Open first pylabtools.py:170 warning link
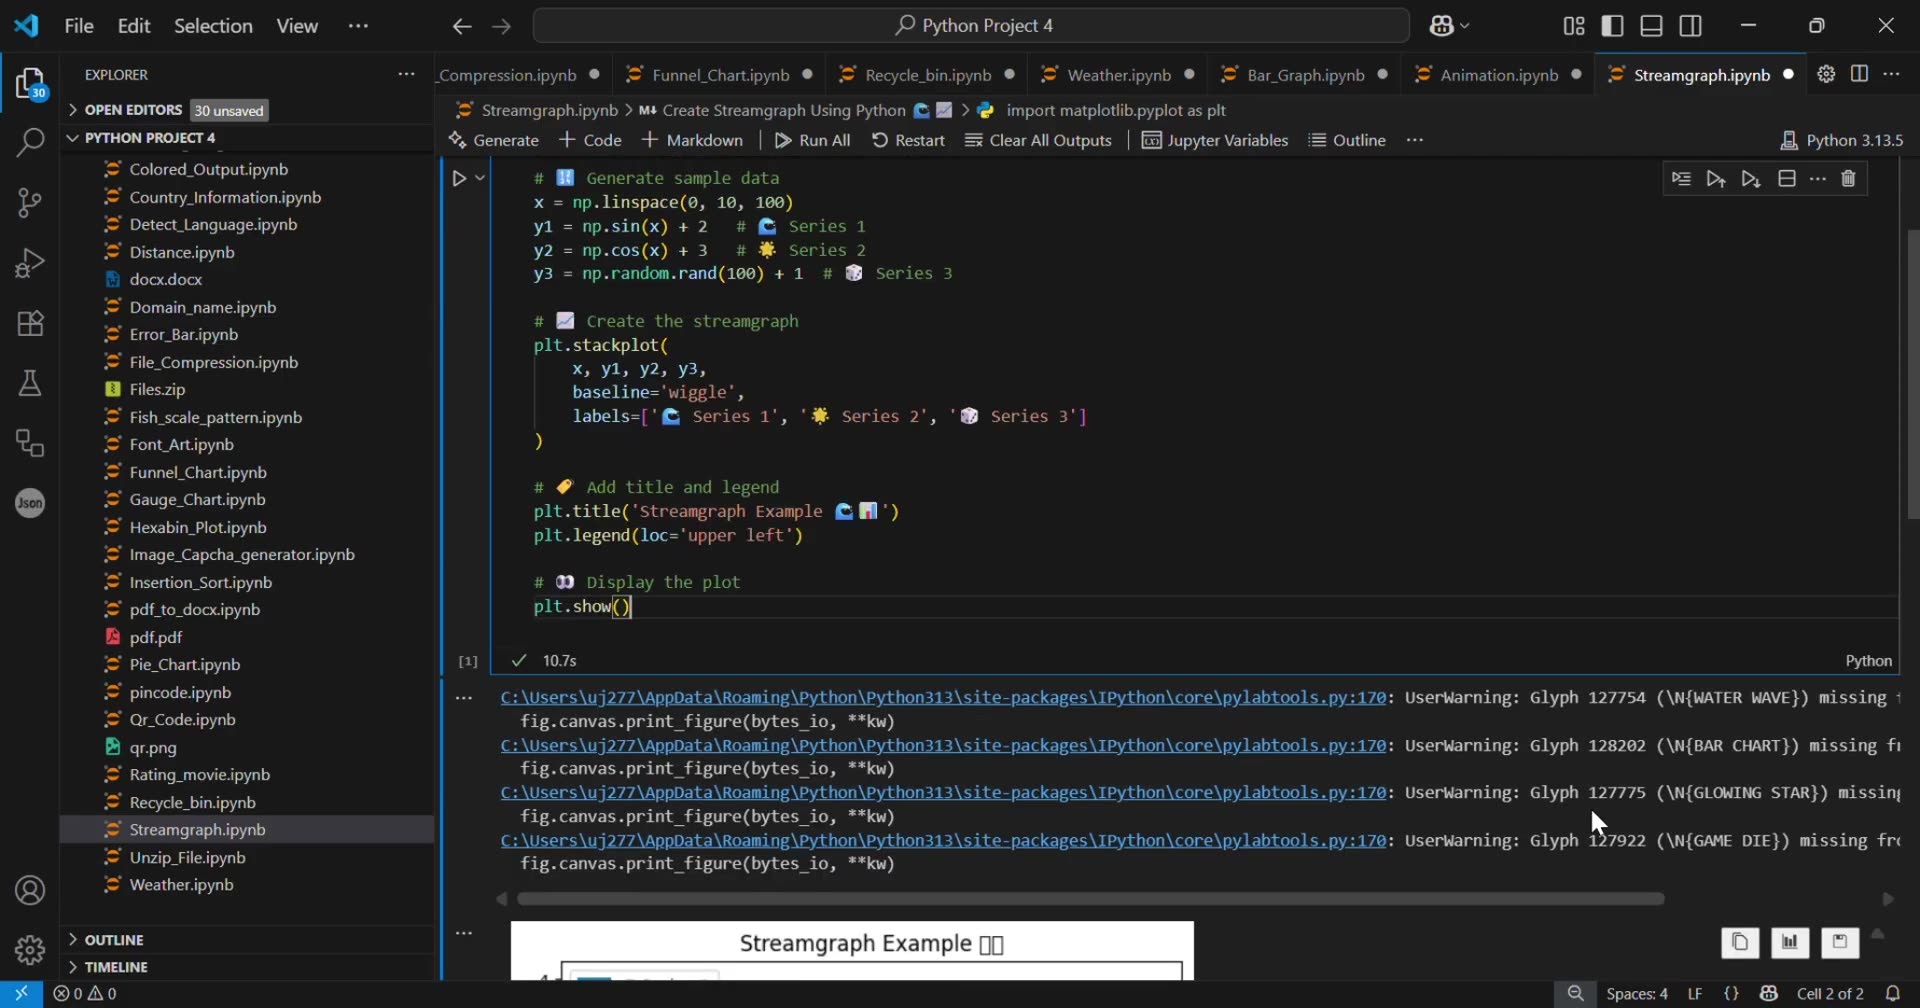 click(x=943, y=698)
